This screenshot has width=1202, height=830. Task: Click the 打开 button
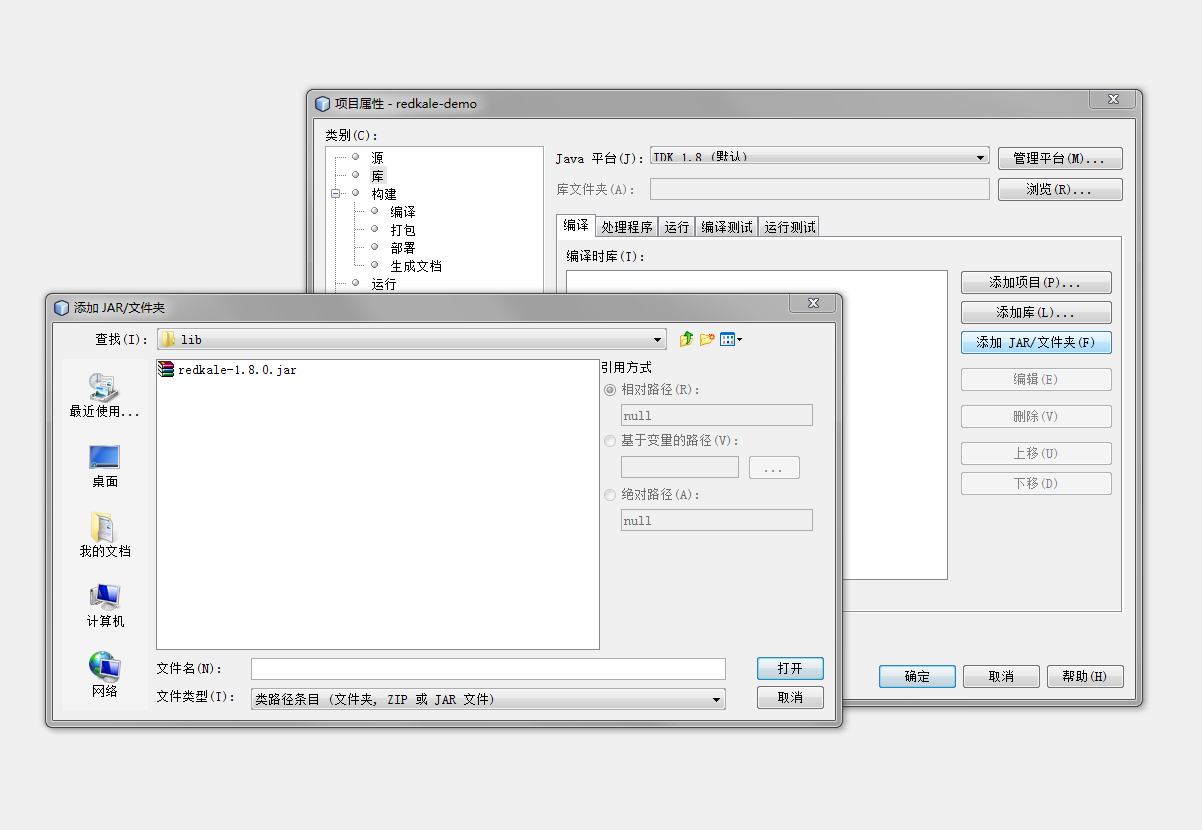(790, 668)
